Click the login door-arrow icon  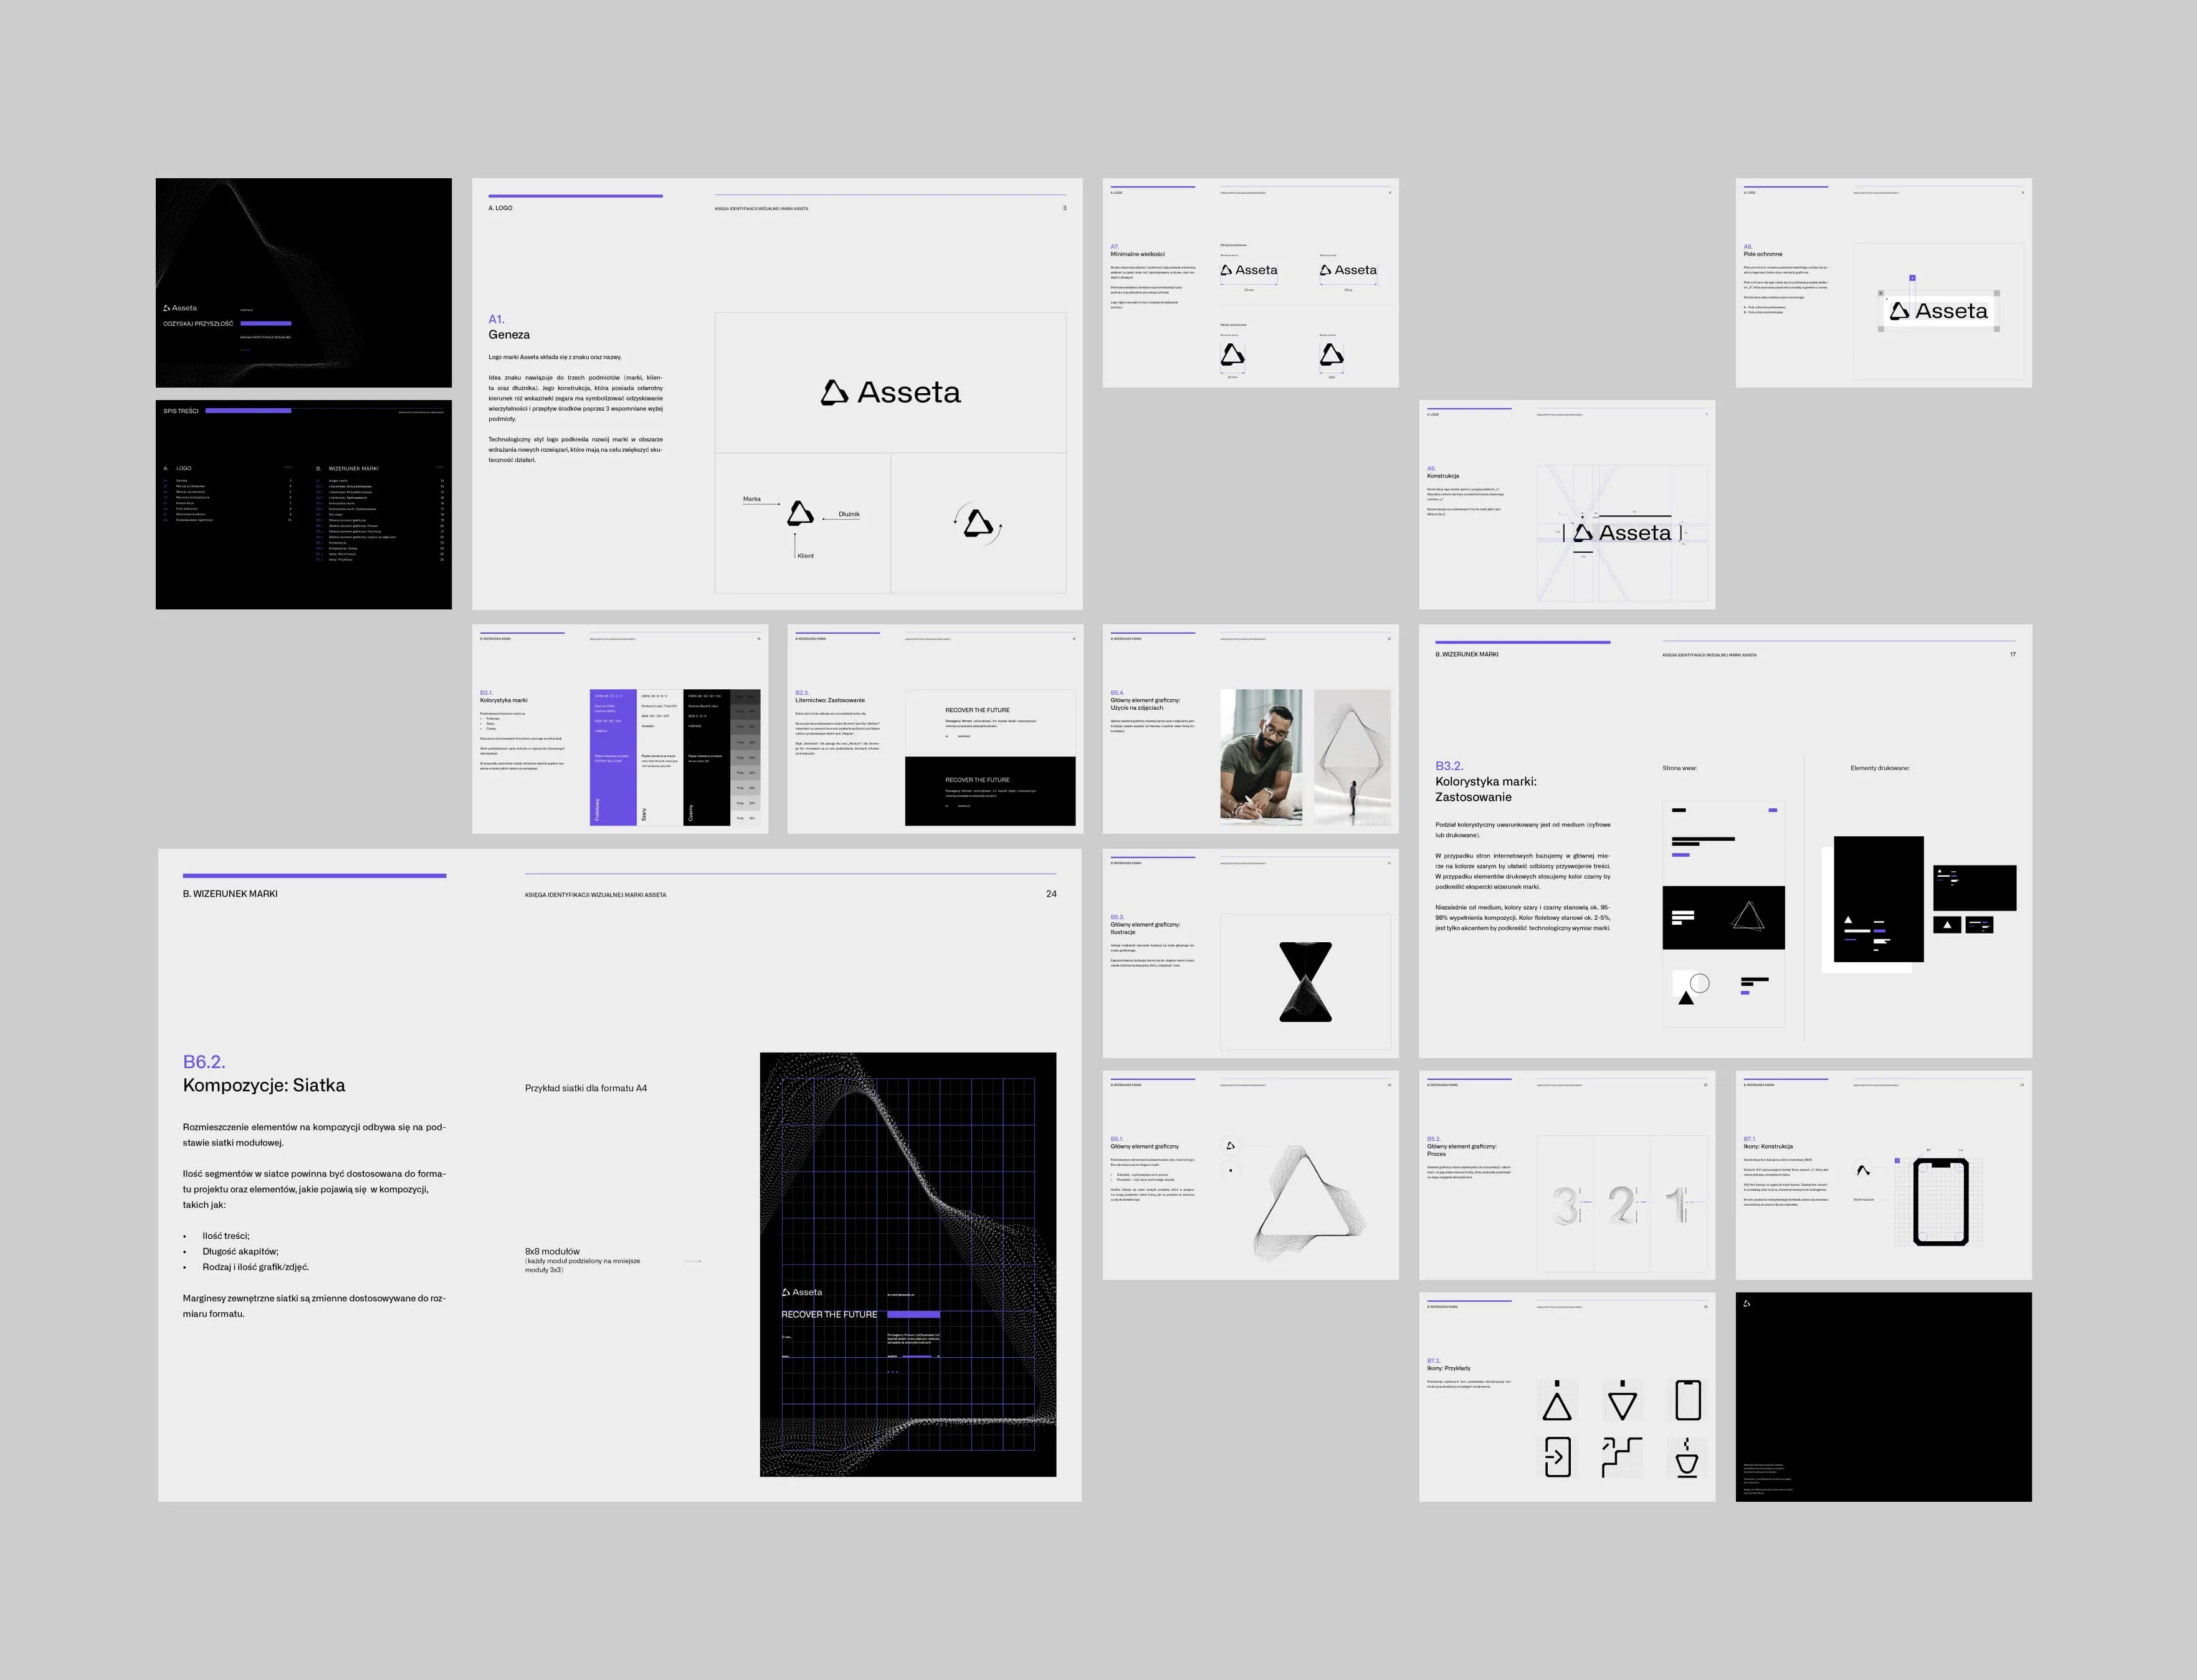pyautogui.click(x=1557, y=1457)
